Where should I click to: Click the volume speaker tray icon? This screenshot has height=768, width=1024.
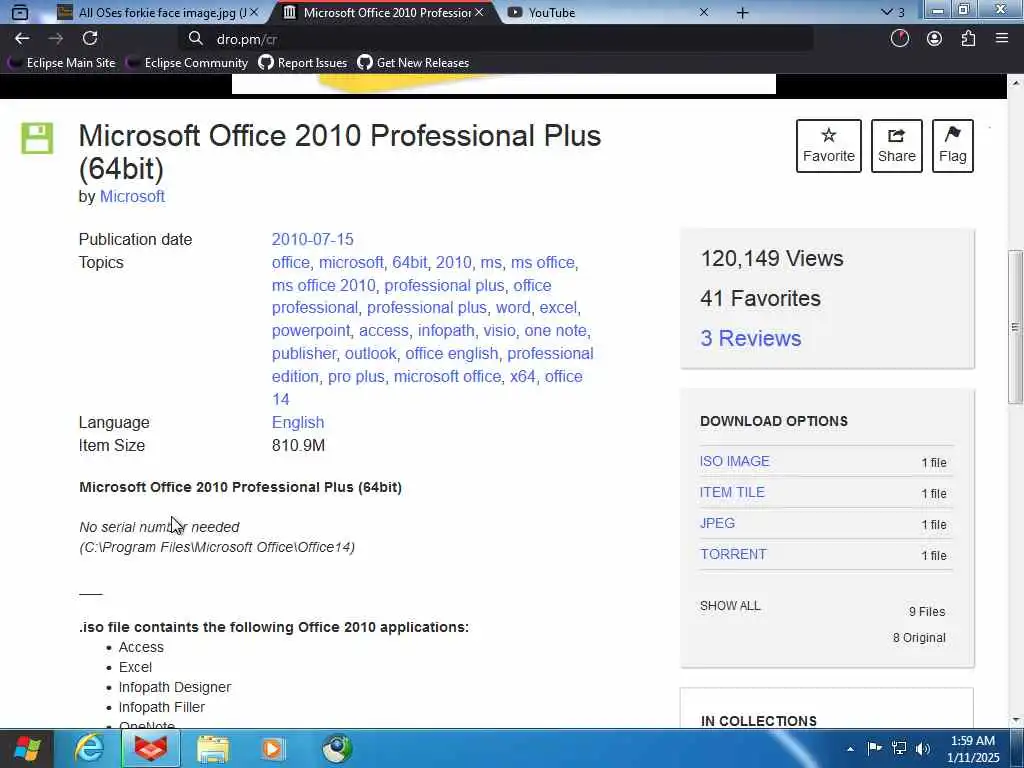923,748
